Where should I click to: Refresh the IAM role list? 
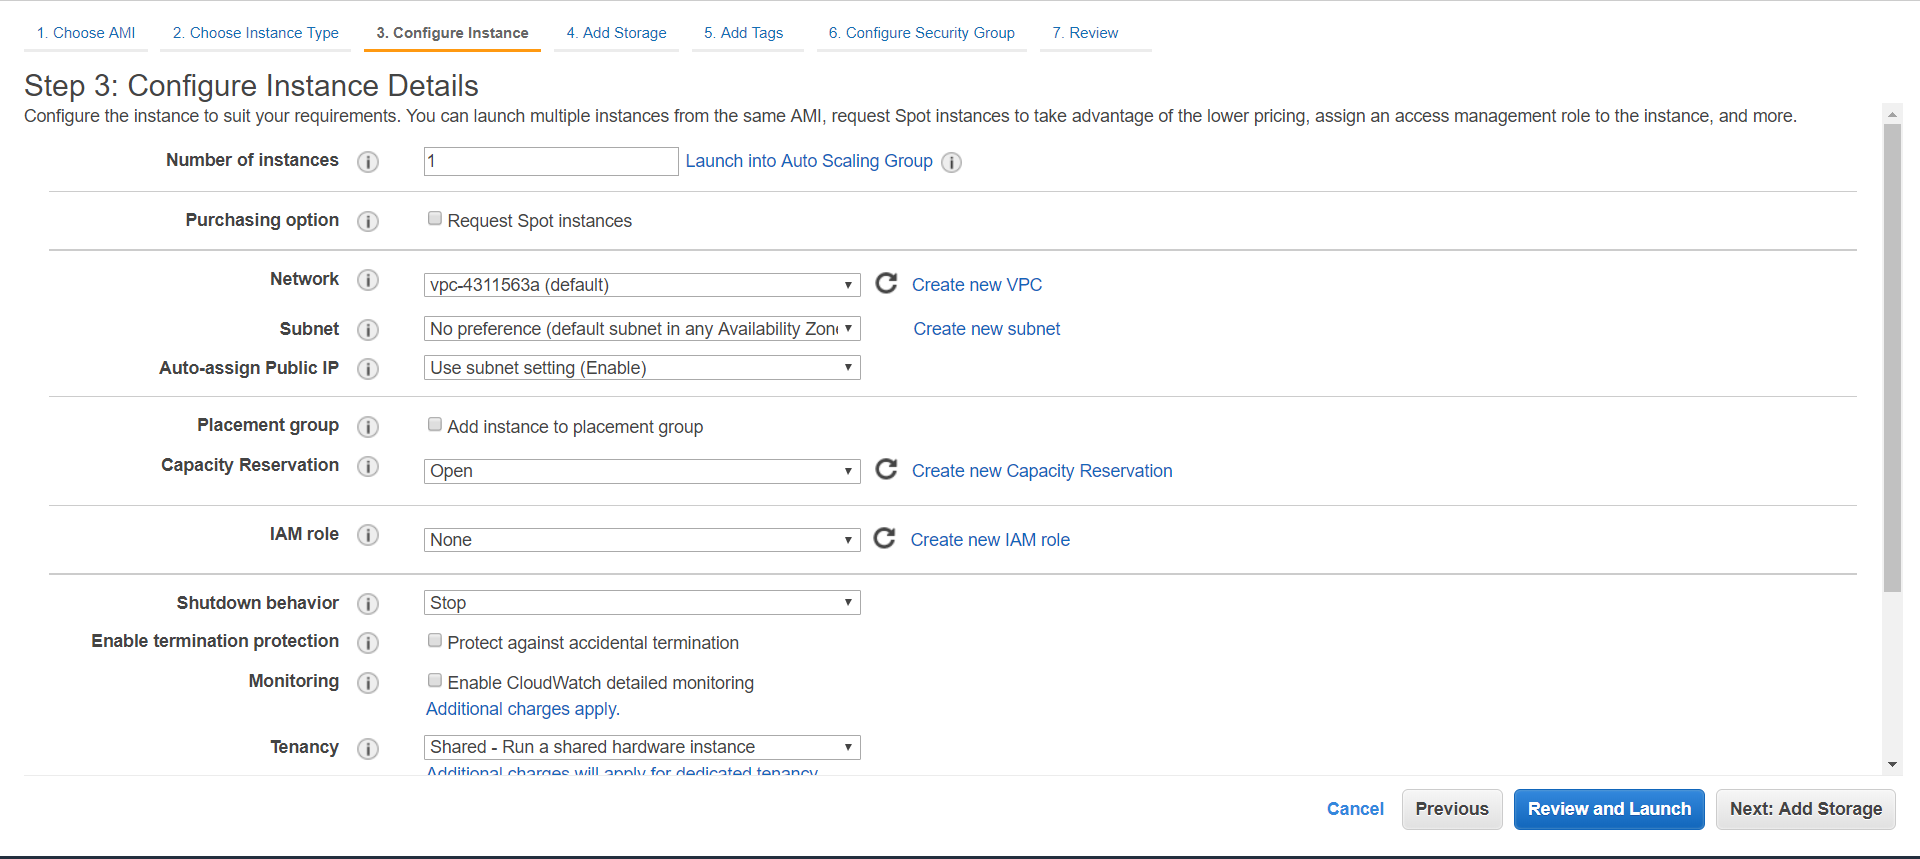click(x=885, y=539)
